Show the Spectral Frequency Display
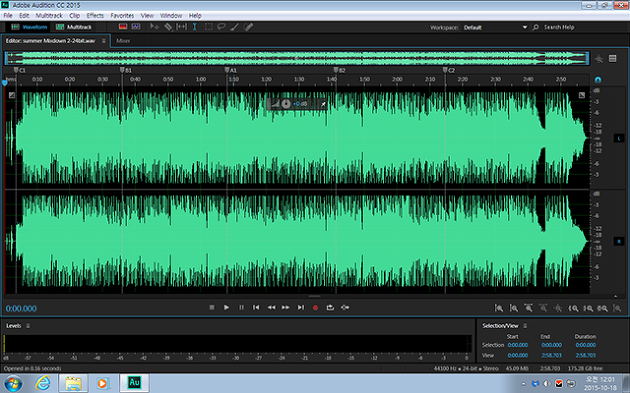This screenshot has height=393, width=630. (x=123, y=27)
